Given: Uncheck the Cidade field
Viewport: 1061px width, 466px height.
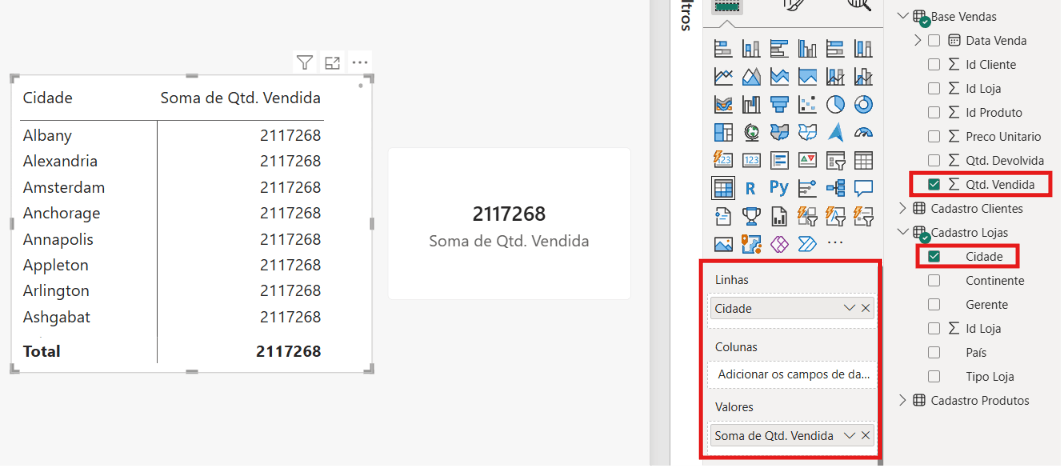Looking at the screenshot, I should coord(934,256).
